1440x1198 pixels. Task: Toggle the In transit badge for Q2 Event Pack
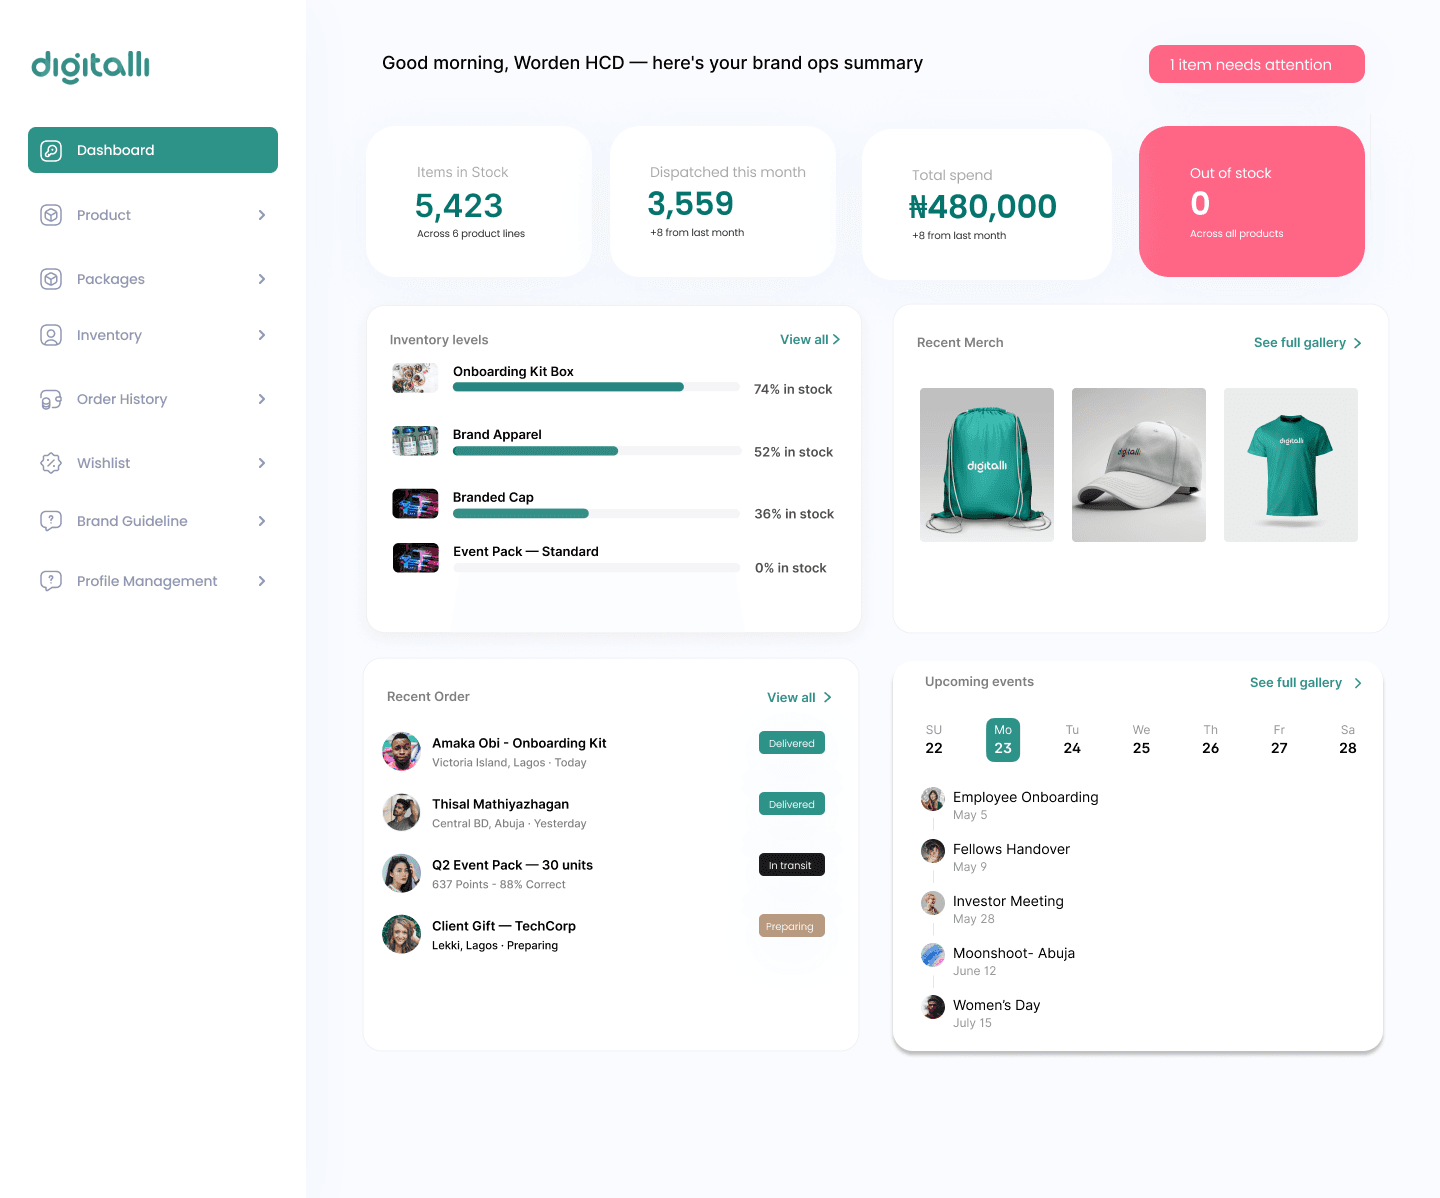(791, 864)
